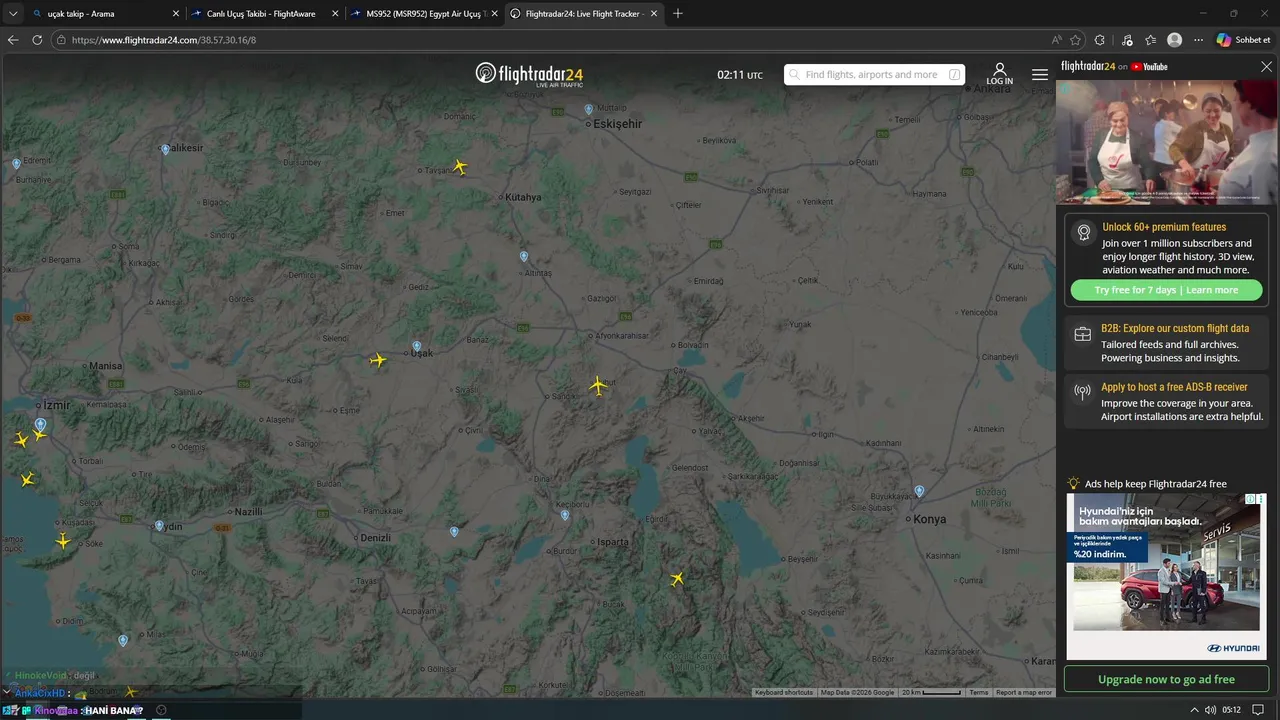Open the browser profile avatar
The height and width of the screenshot is (720, 1280).
tap(1175, 40)
